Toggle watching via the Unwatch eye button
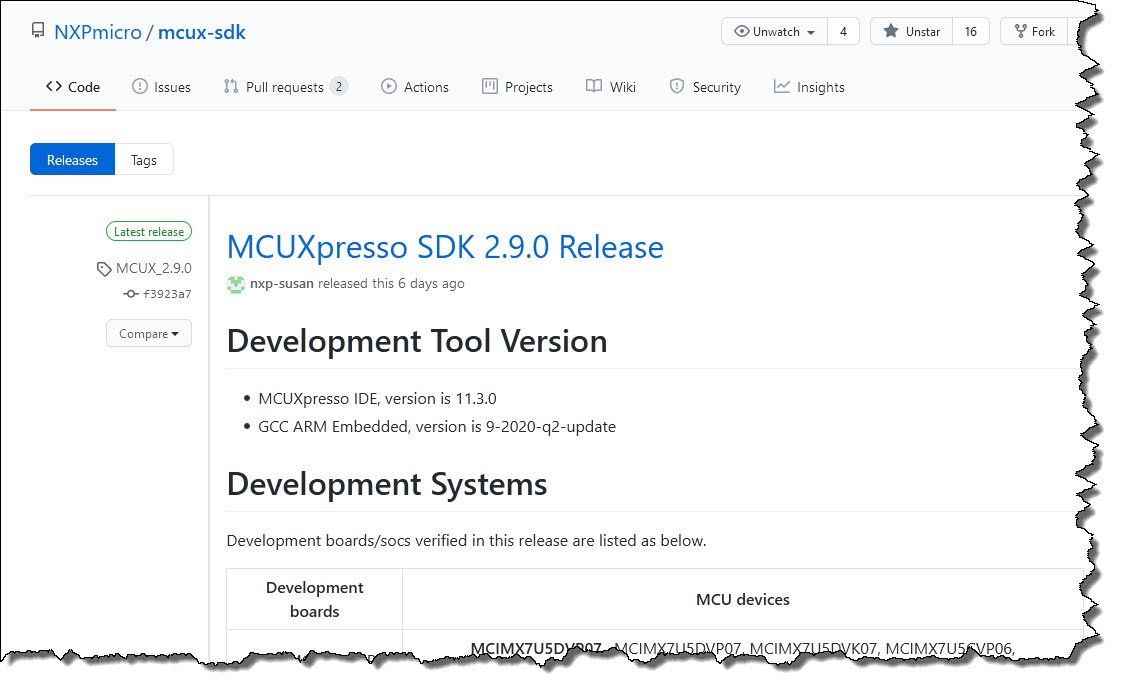 tap(768, 31)
